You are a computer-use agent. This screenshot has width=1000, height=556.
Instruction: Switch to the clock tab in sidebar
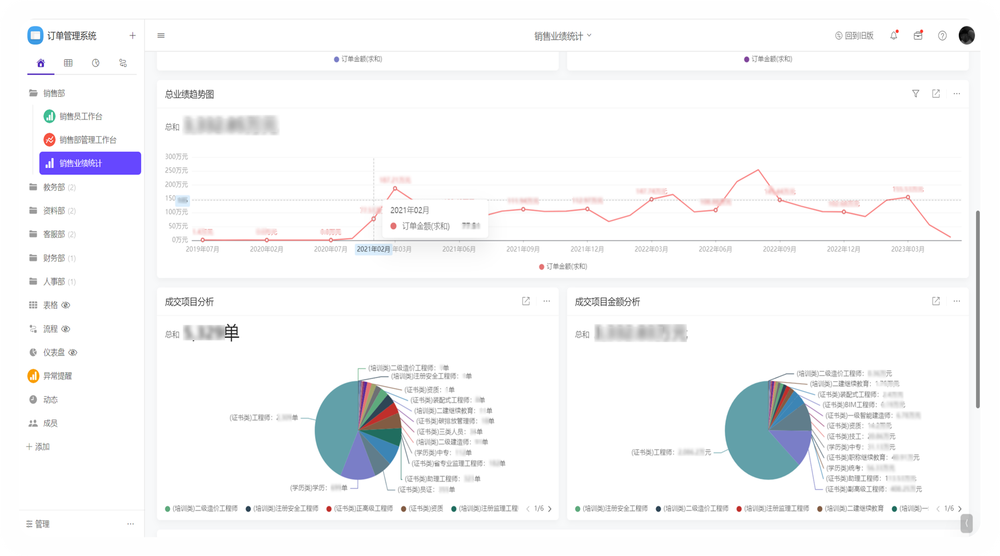96,63
